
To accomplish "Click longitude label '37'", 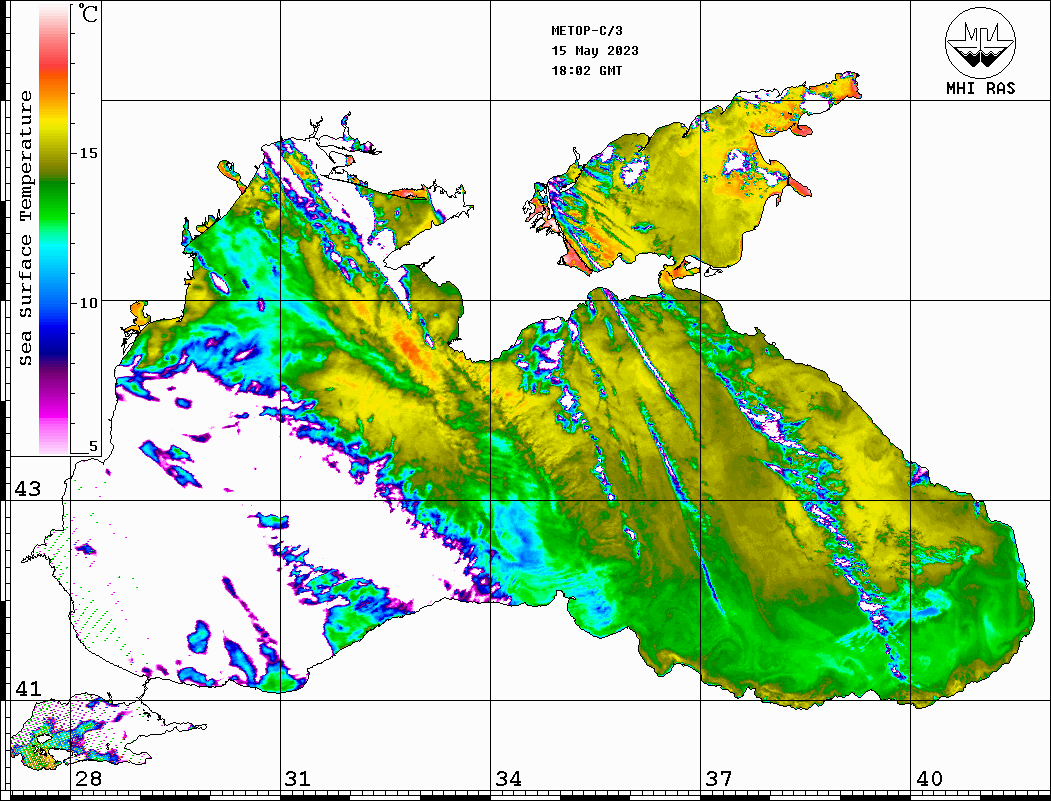I will click(x=719, y=779).
